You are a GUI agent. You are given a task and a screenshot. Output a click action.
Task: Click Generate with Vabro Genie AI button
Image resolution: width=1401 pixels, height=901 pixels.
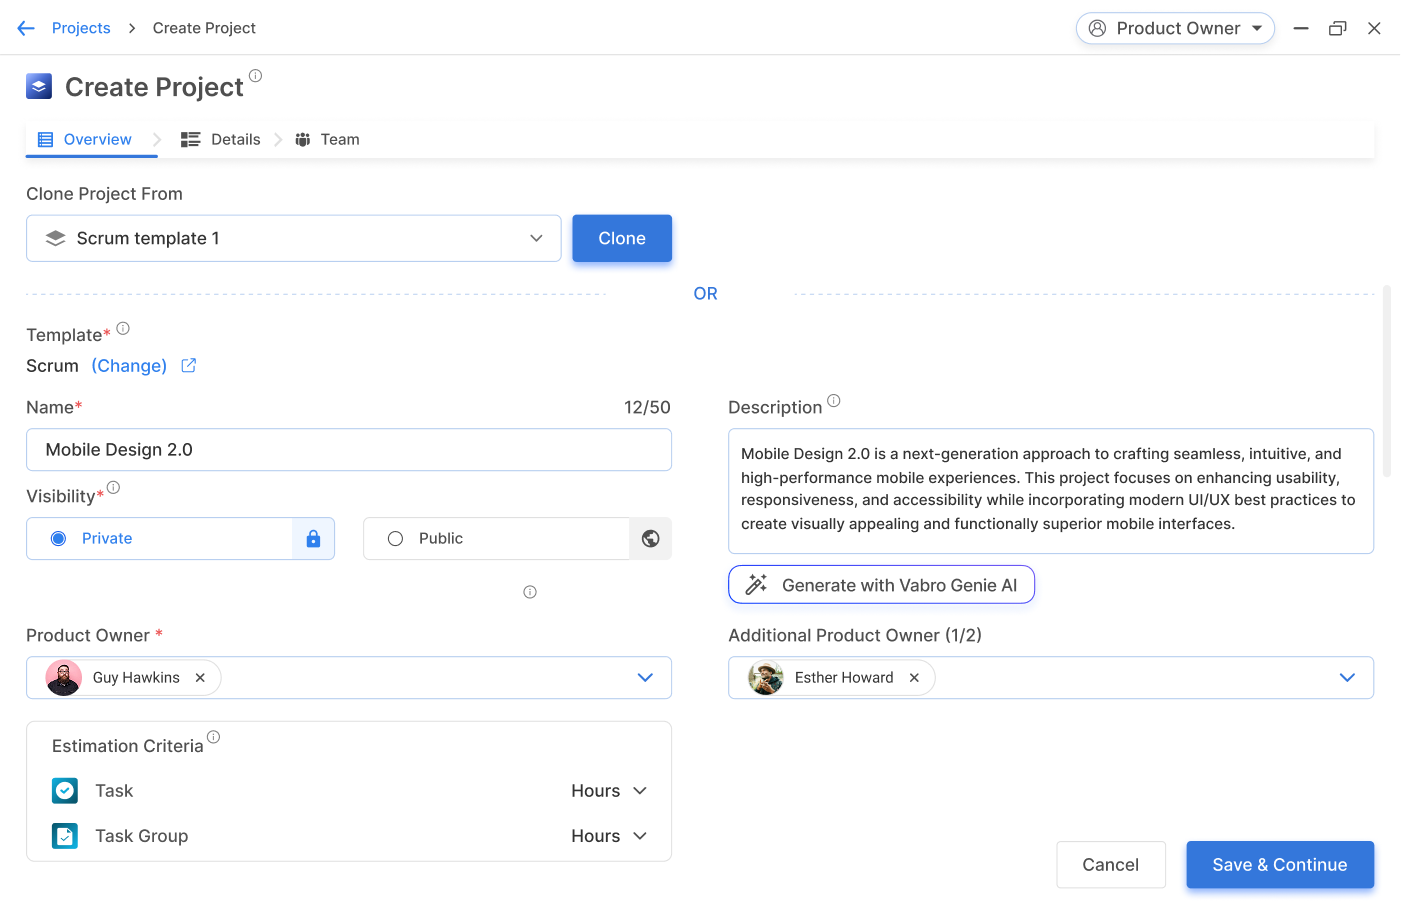pyautogui.click(x=881, y=585)
